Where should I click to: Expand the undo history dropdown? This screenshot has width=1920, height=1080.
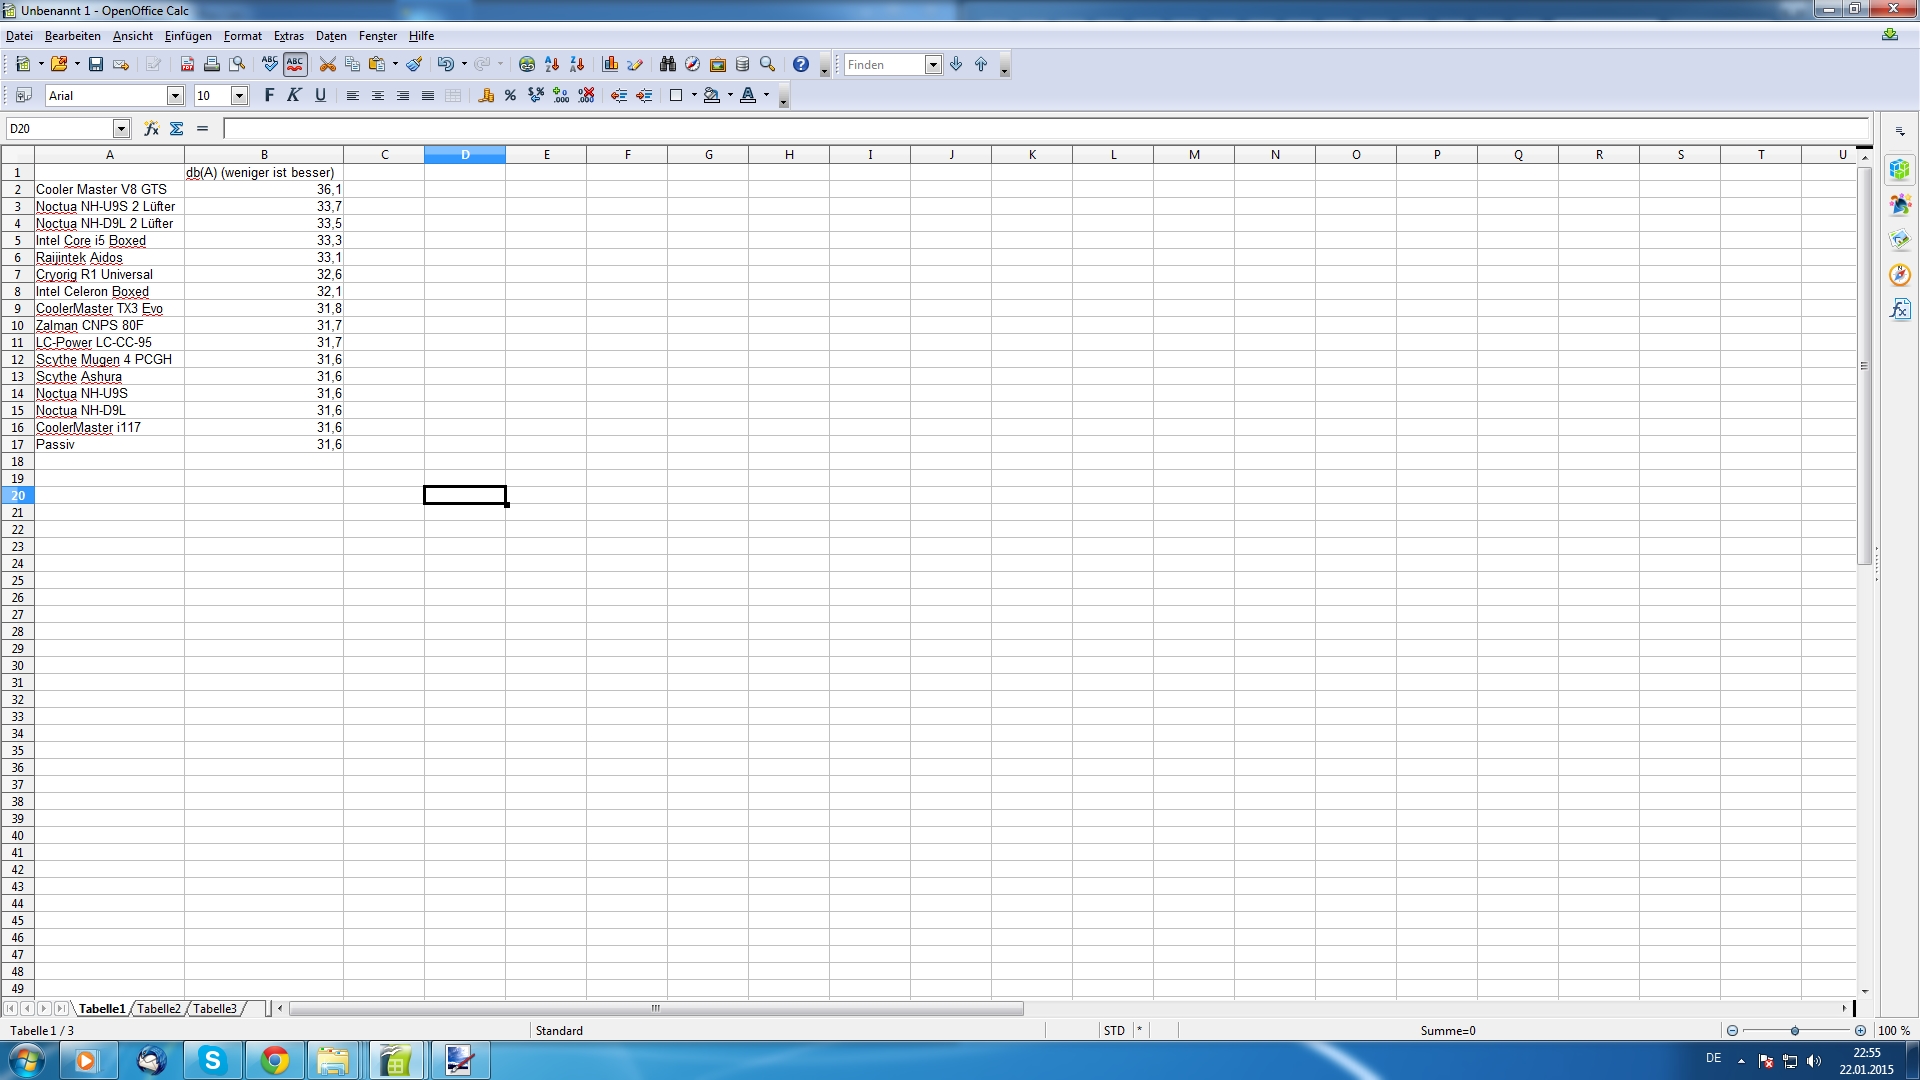pyautogui.click(x=464, y=65)
